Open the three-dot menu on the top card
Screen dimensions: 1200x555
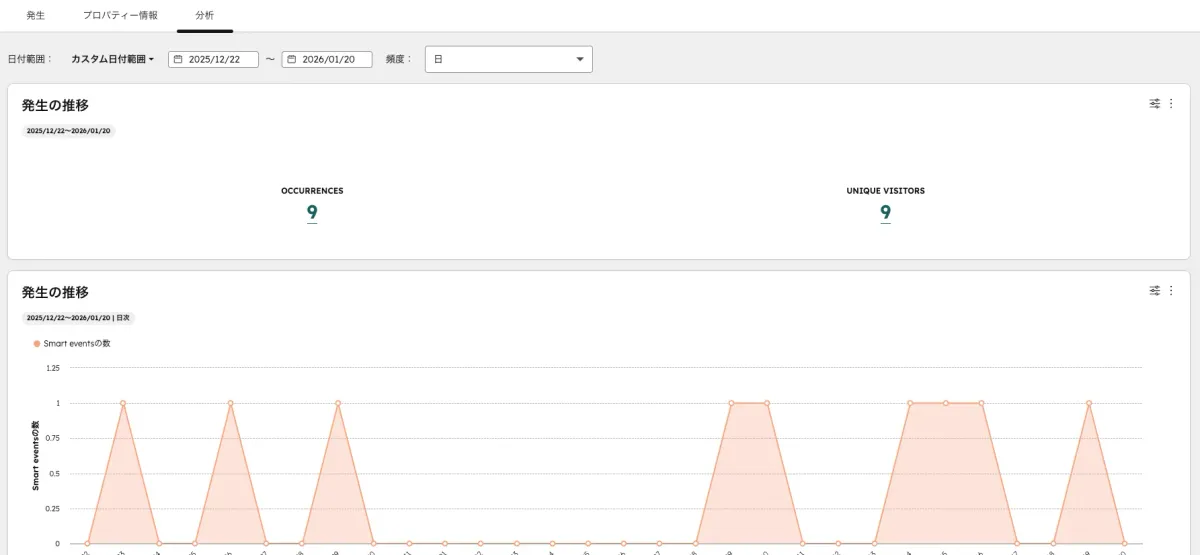pyautogui.click(x=1171, y=103)
